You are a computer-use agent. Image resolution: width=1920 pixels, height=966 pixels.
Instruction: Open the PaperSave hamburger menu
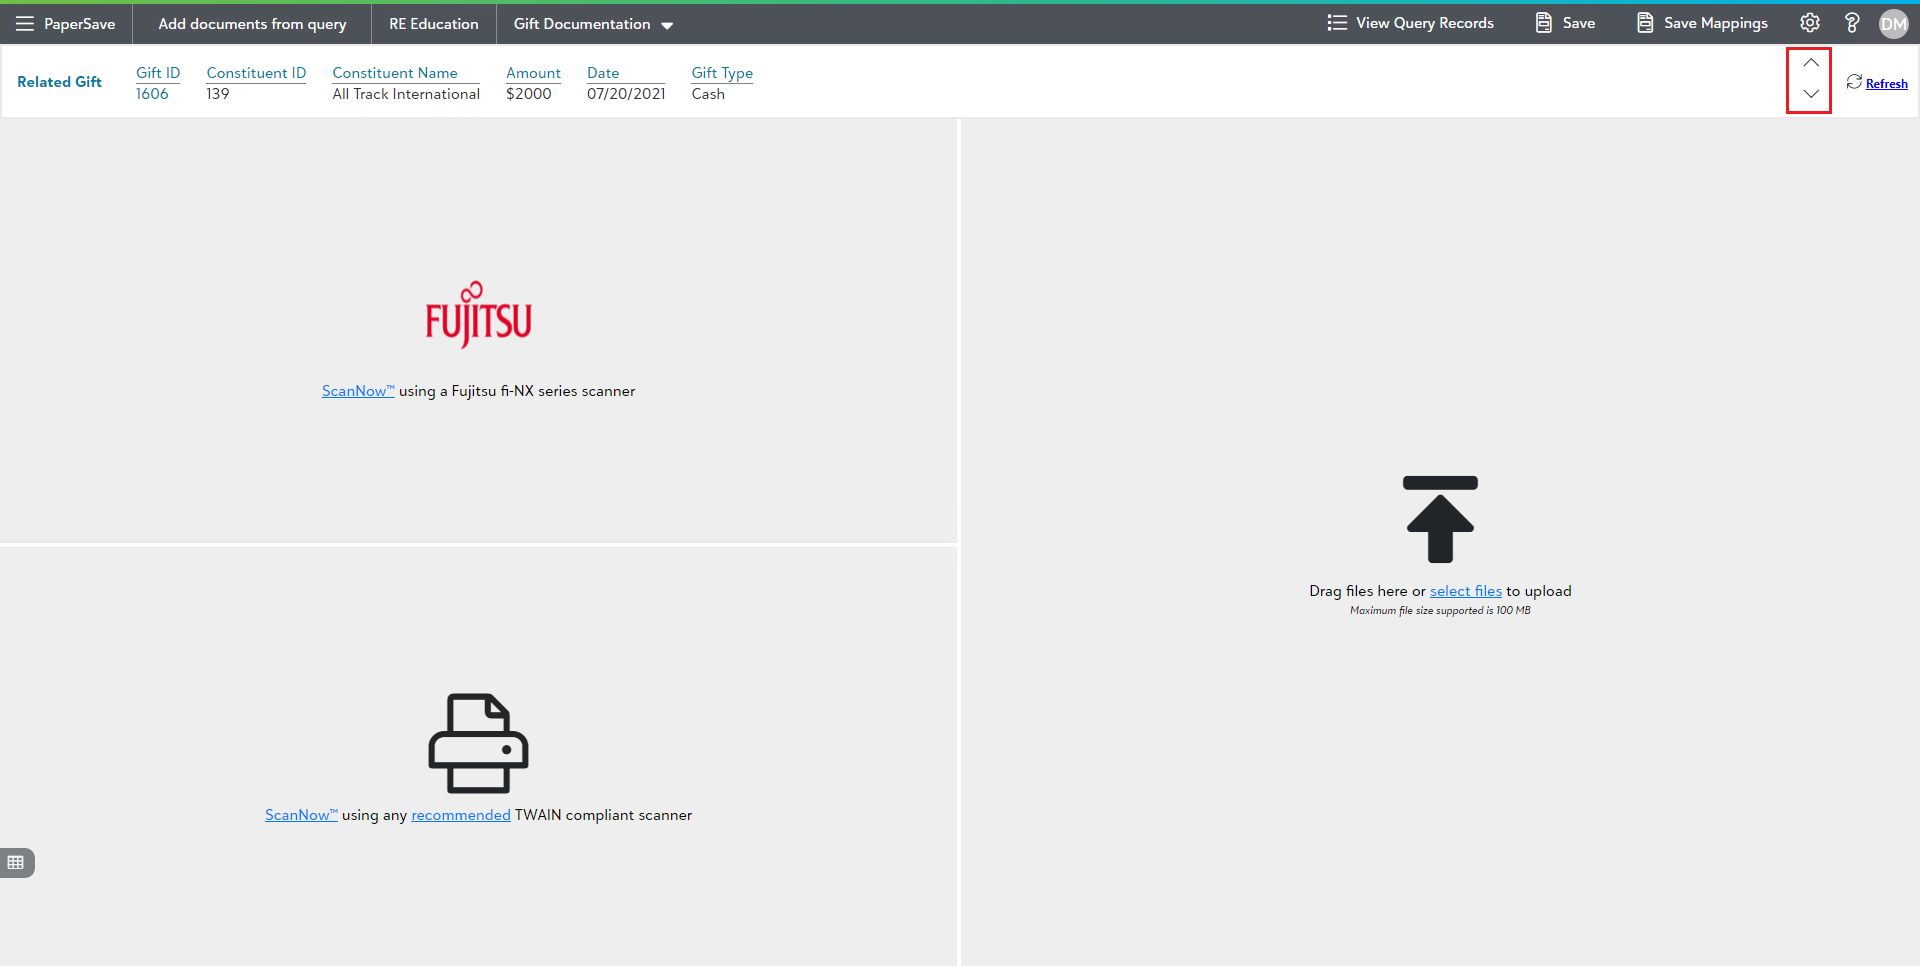point(25,23)
